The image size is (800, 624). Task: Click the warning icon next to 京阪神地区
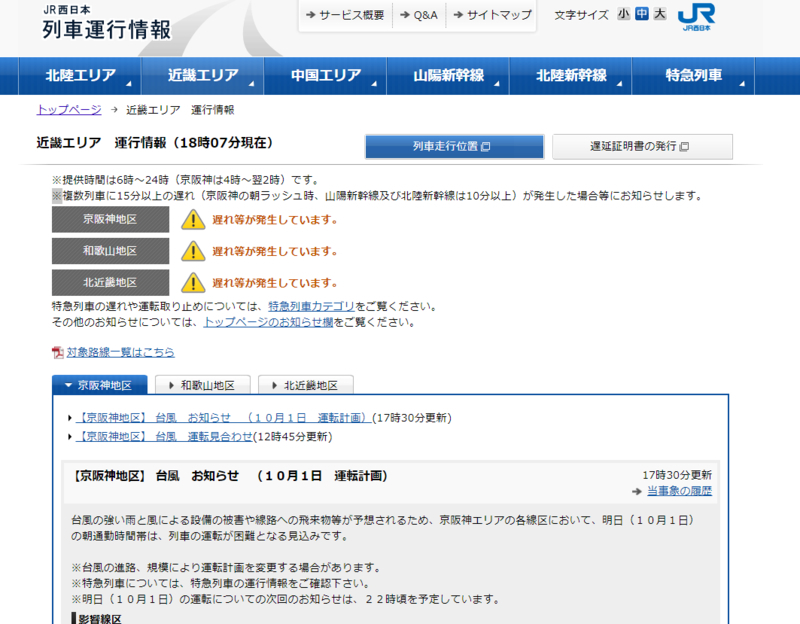pos(193,219)
